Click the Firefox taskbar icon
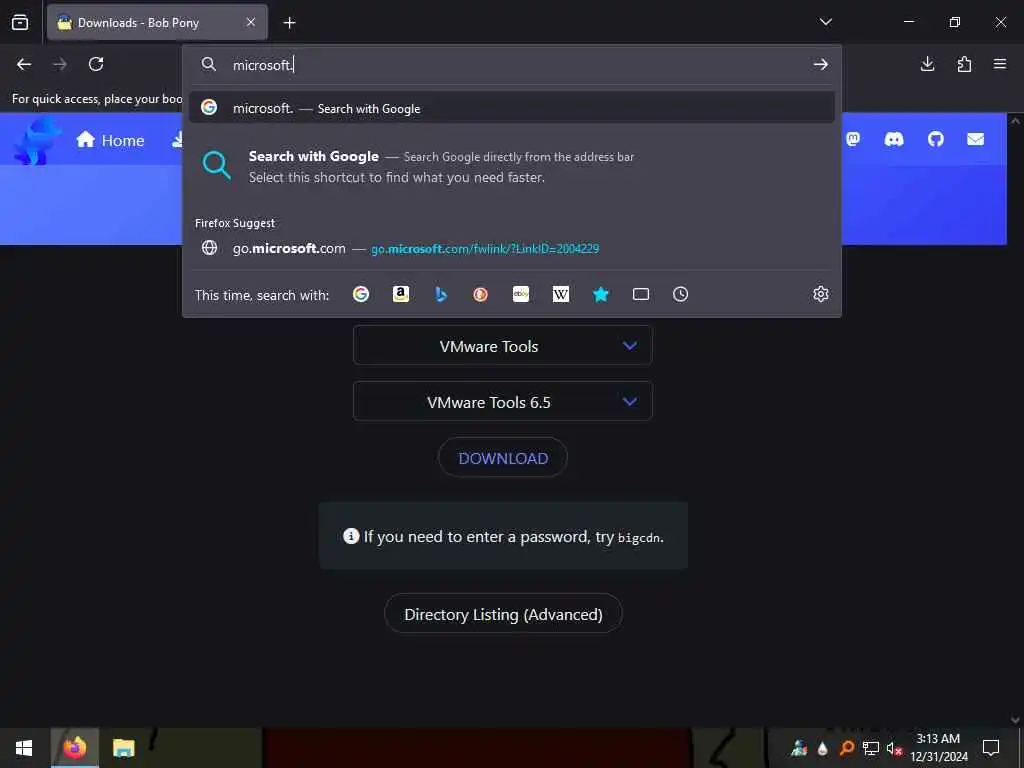The image size is (1024, 768). (75, 748)
